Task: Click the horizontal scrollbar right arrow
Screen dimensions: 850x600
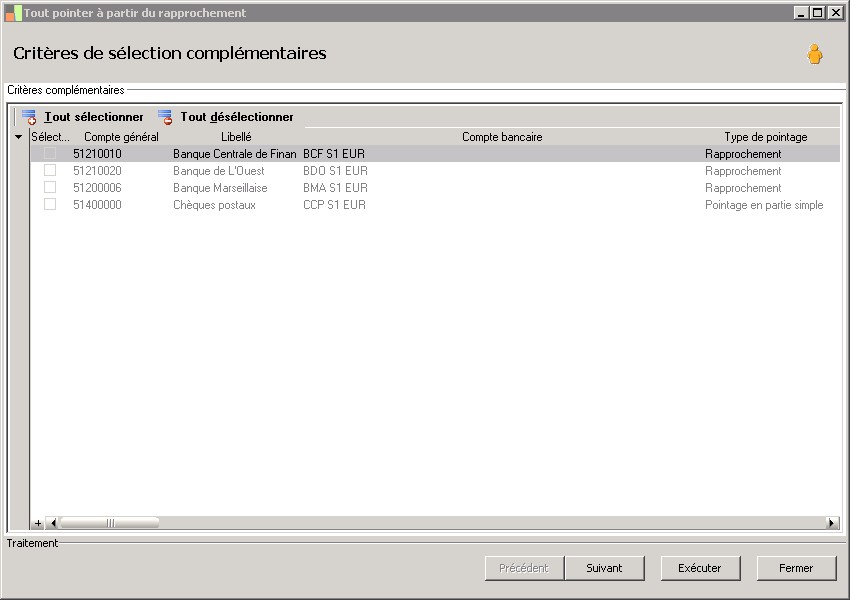Action: click(x=831, y=523)
